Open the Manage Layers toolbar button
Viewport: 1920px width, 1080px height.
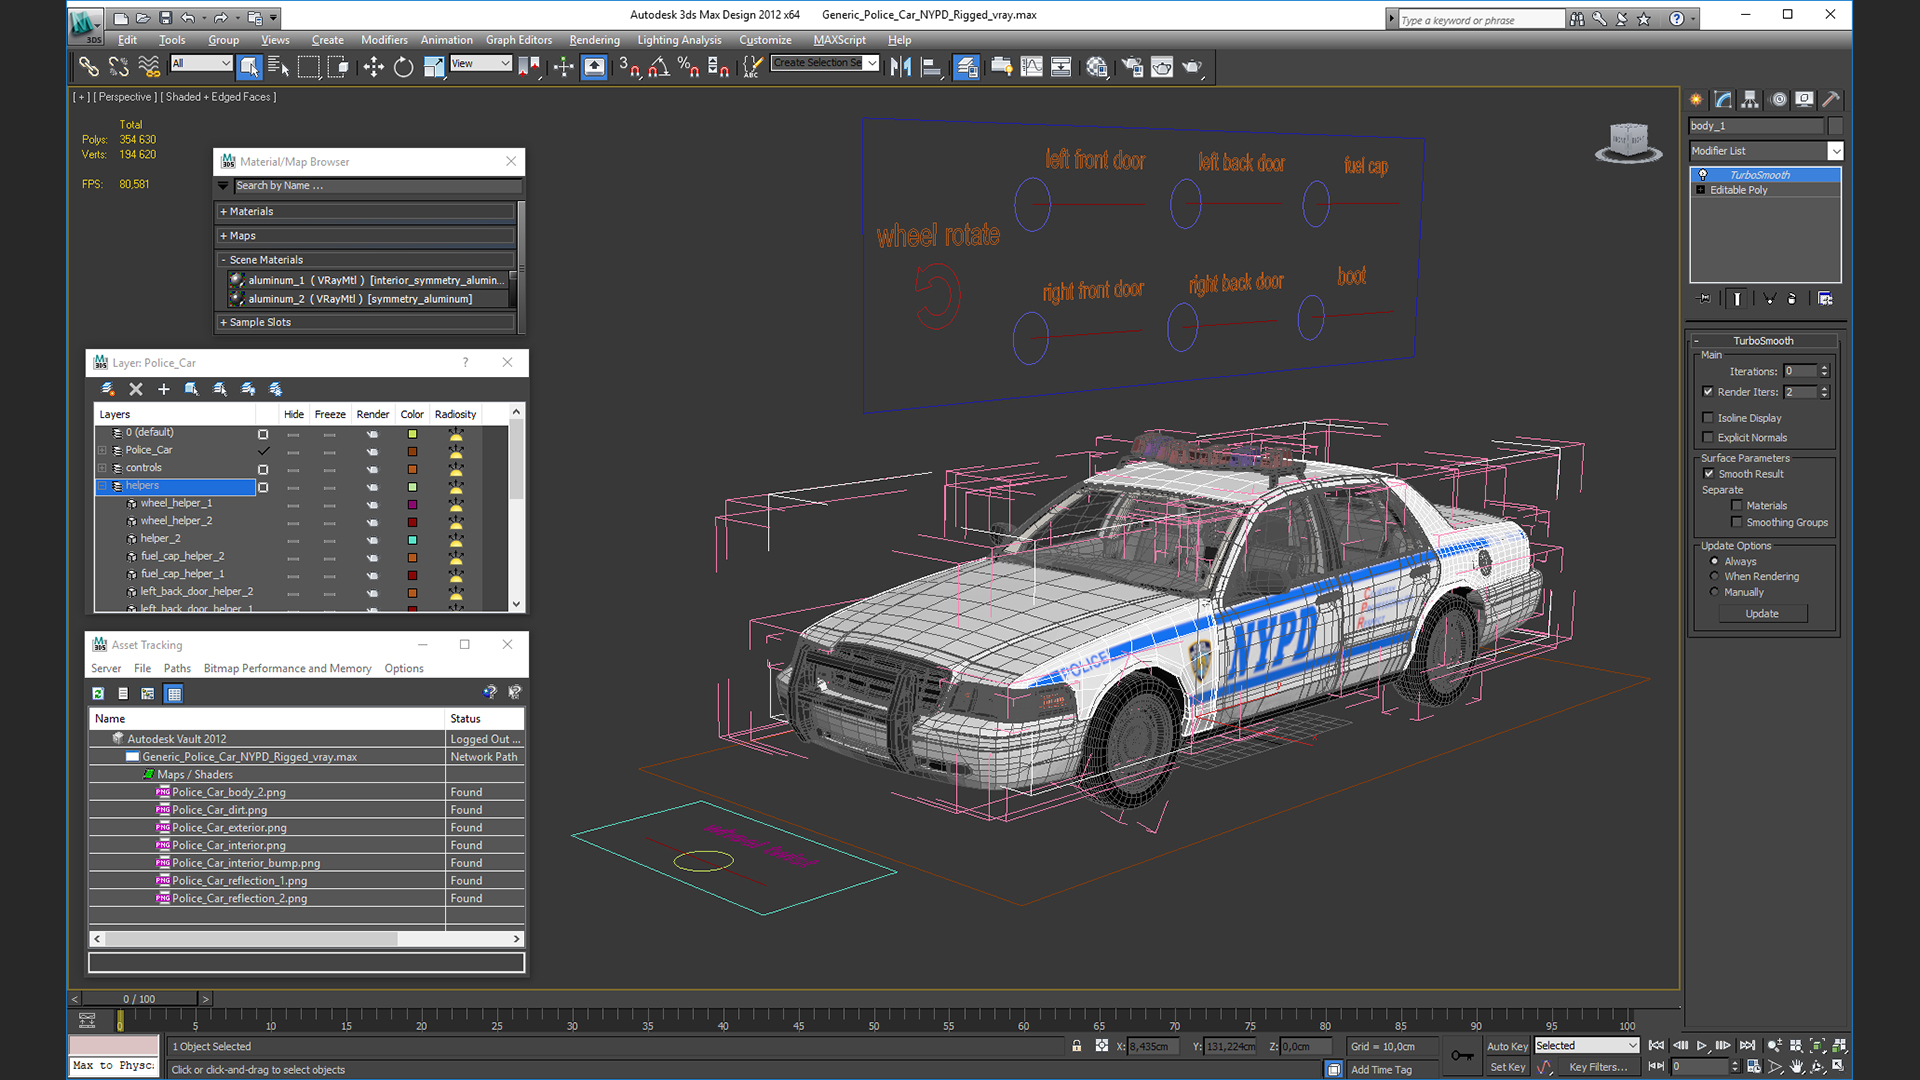(966, 67)
